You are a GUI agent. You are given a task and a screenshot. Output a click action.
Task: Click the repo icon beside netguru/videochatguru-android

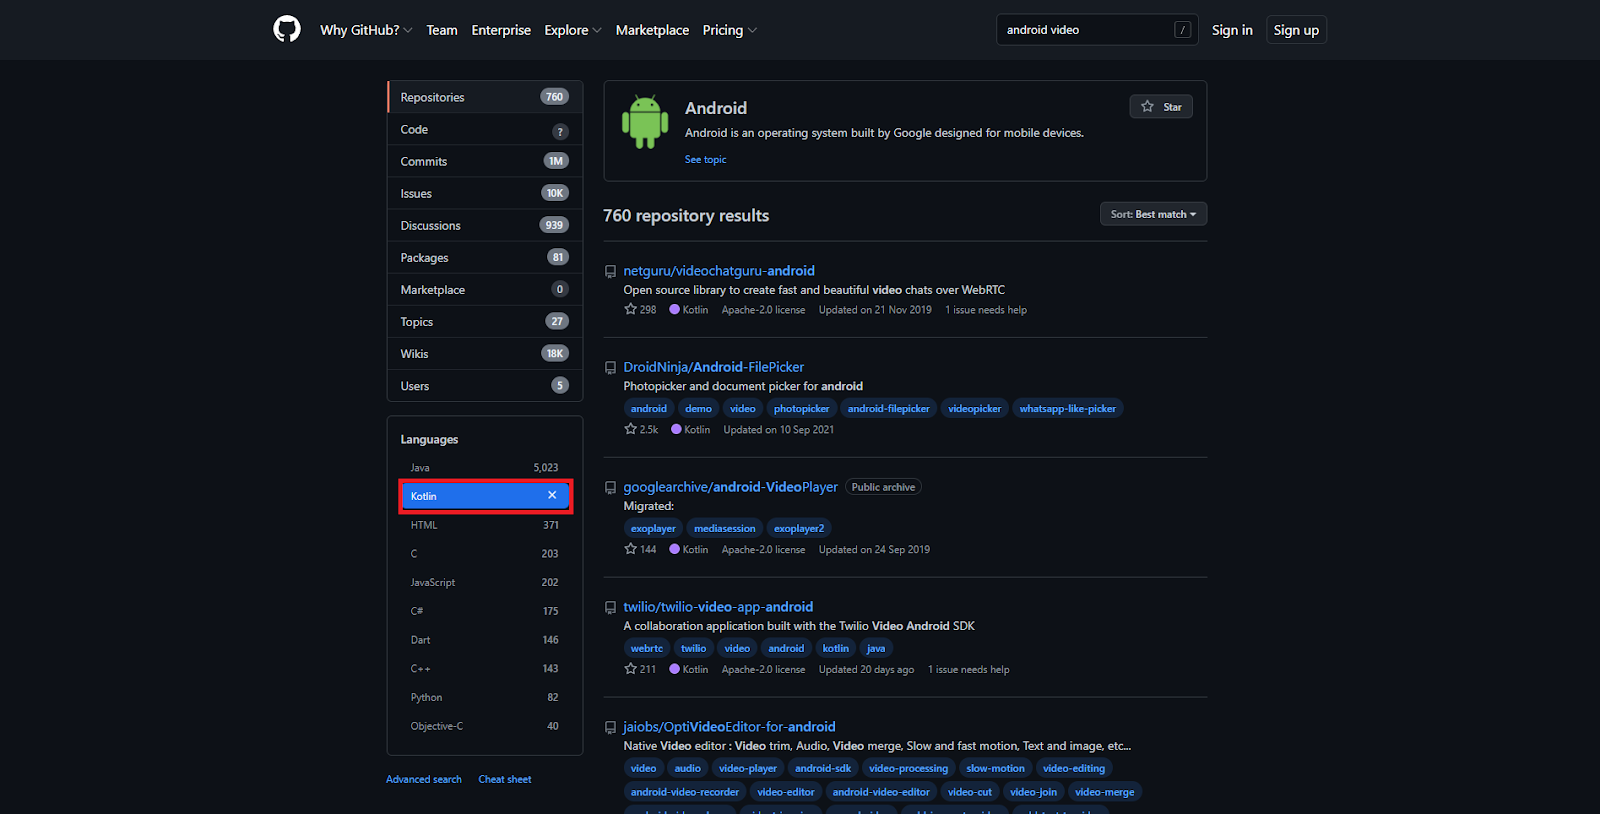click(610, 271)
